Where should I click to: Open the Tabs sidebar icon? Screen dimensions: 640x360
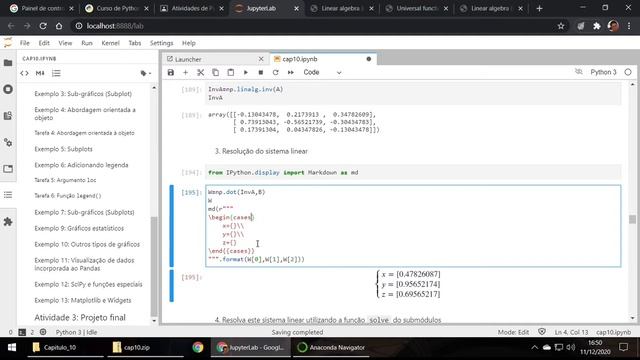pos(8,169)
